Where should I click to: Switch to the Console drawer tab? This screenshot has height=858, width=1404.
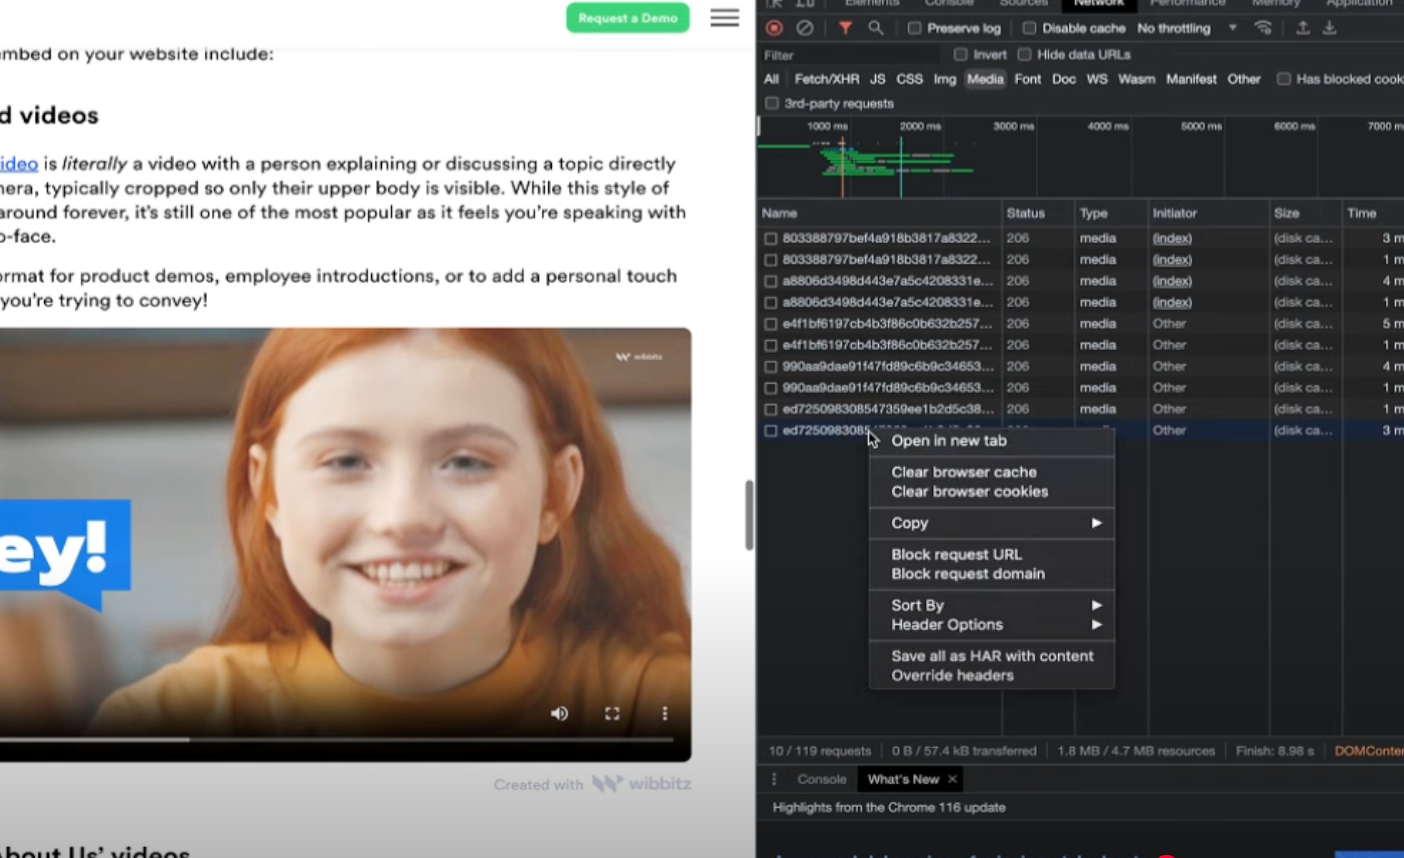coord(822,779)
